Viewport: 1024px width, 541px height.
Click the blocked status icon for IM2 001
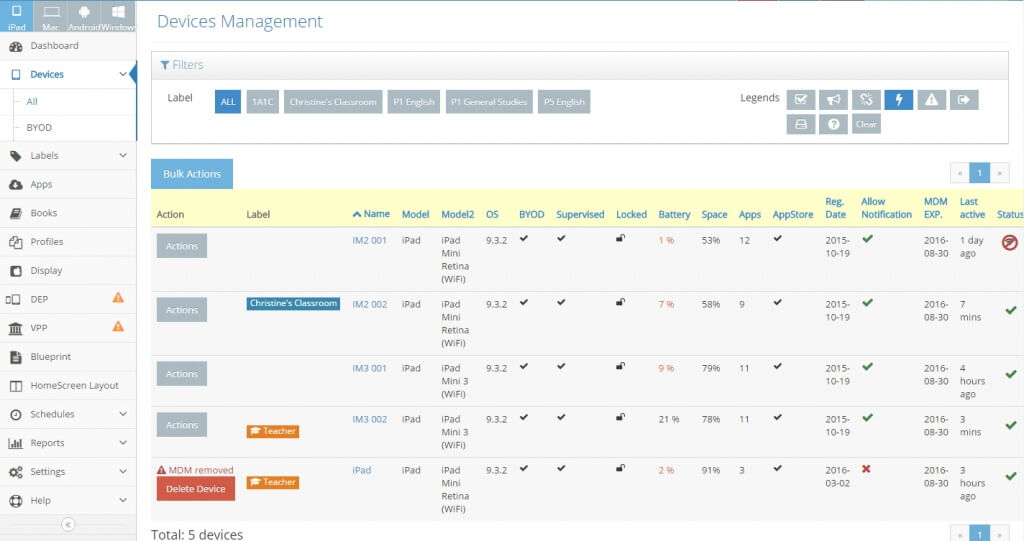[x=1009, y=243]
